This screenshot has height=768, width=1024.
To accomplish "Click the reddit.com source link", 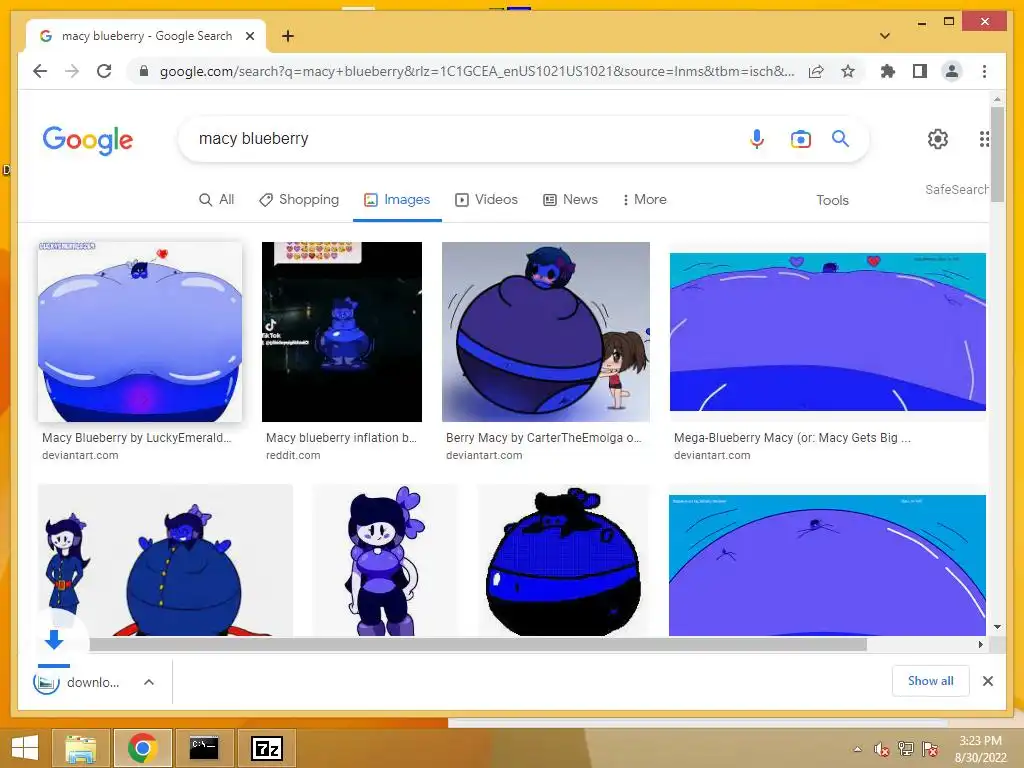I will pyautogui.click(x=293, y=455).
